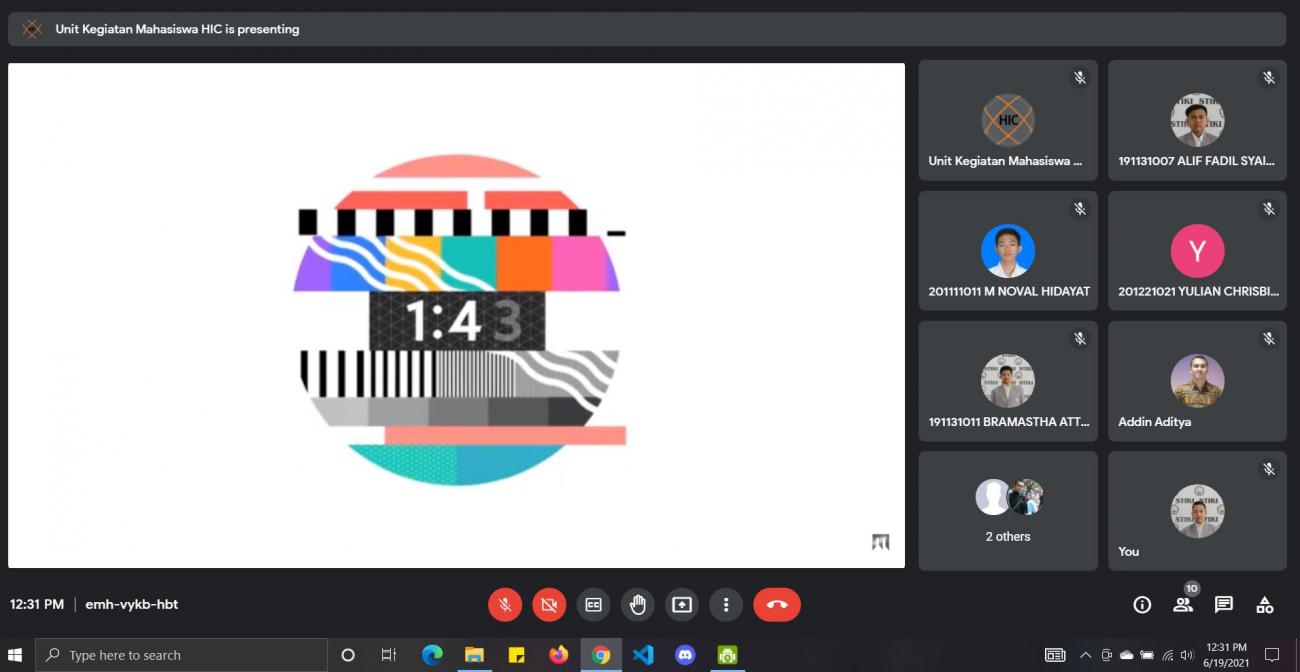Screen dimensions: 1300x672
Task: Show everyone participants panel
Action: pos(1183,605)
